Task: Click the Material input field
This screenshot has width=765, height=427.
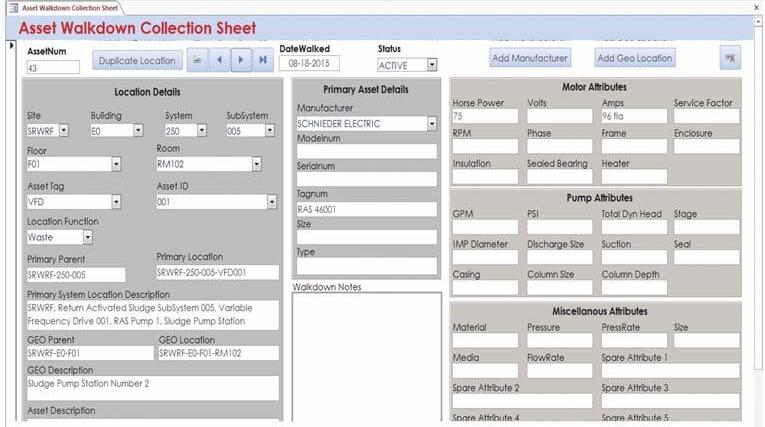Action: click(485, 340)
